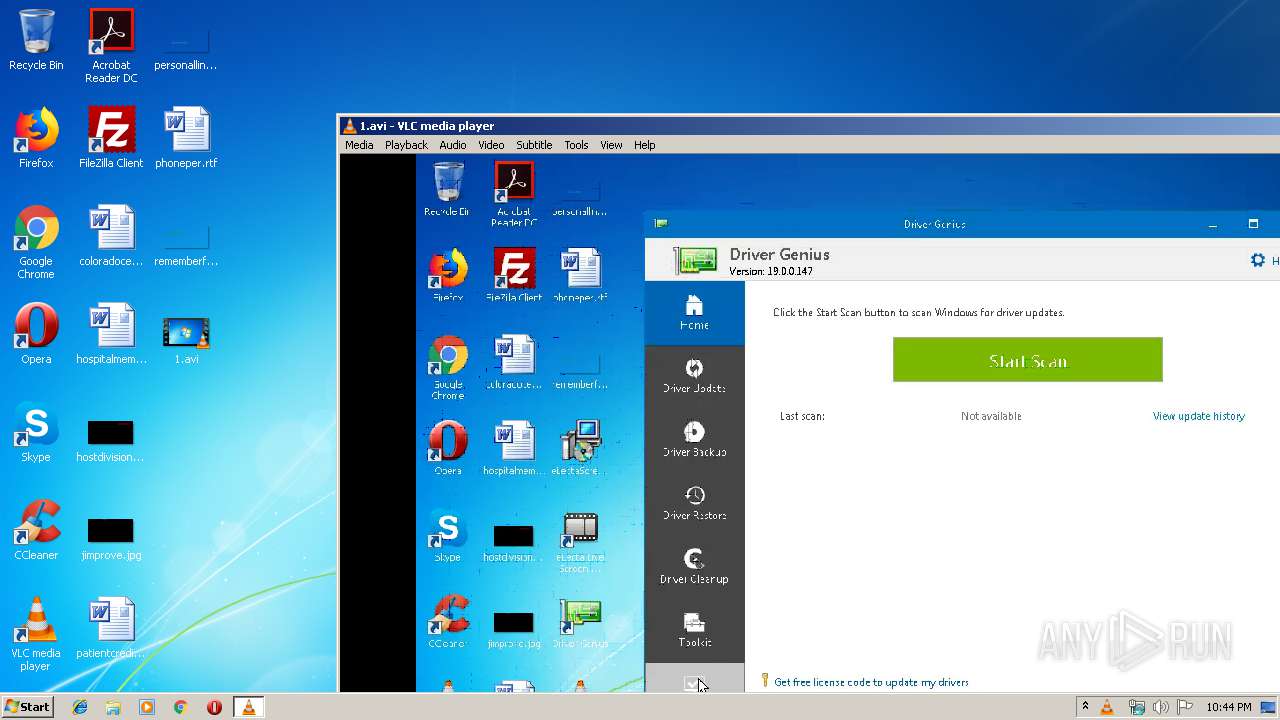Open VLC's Tools menu
This screenshot has height=720, width=1280.
576,145
